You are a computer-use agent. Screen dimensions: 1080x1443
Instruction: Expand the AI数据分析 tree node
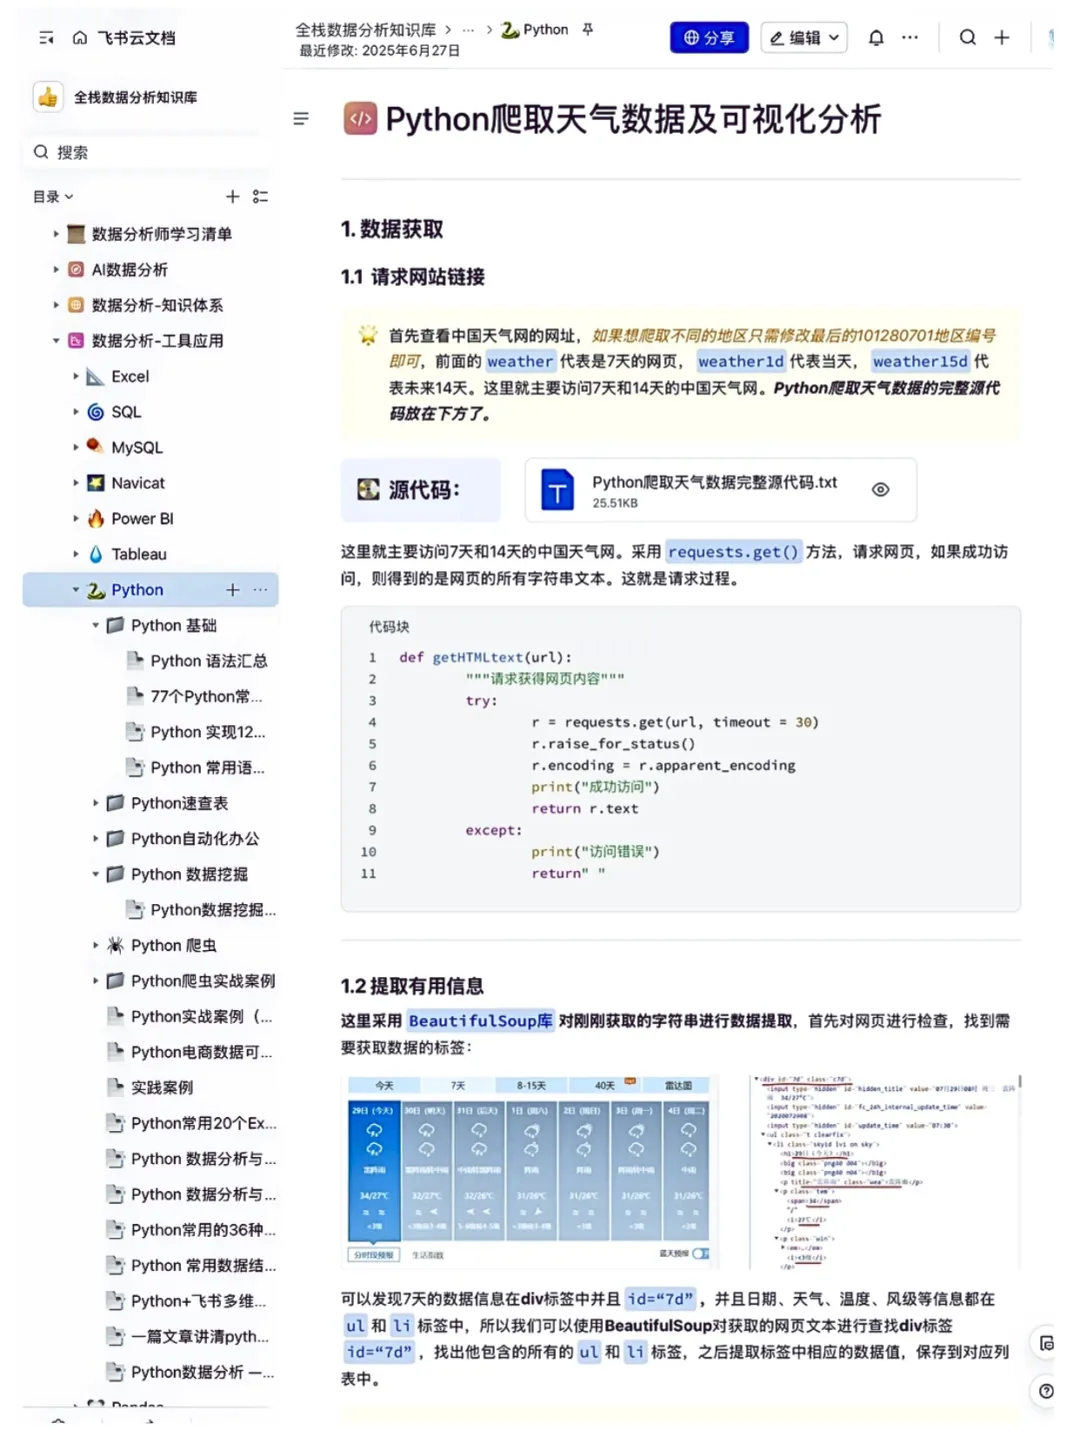pyautogui.click(x=56, y=270)
